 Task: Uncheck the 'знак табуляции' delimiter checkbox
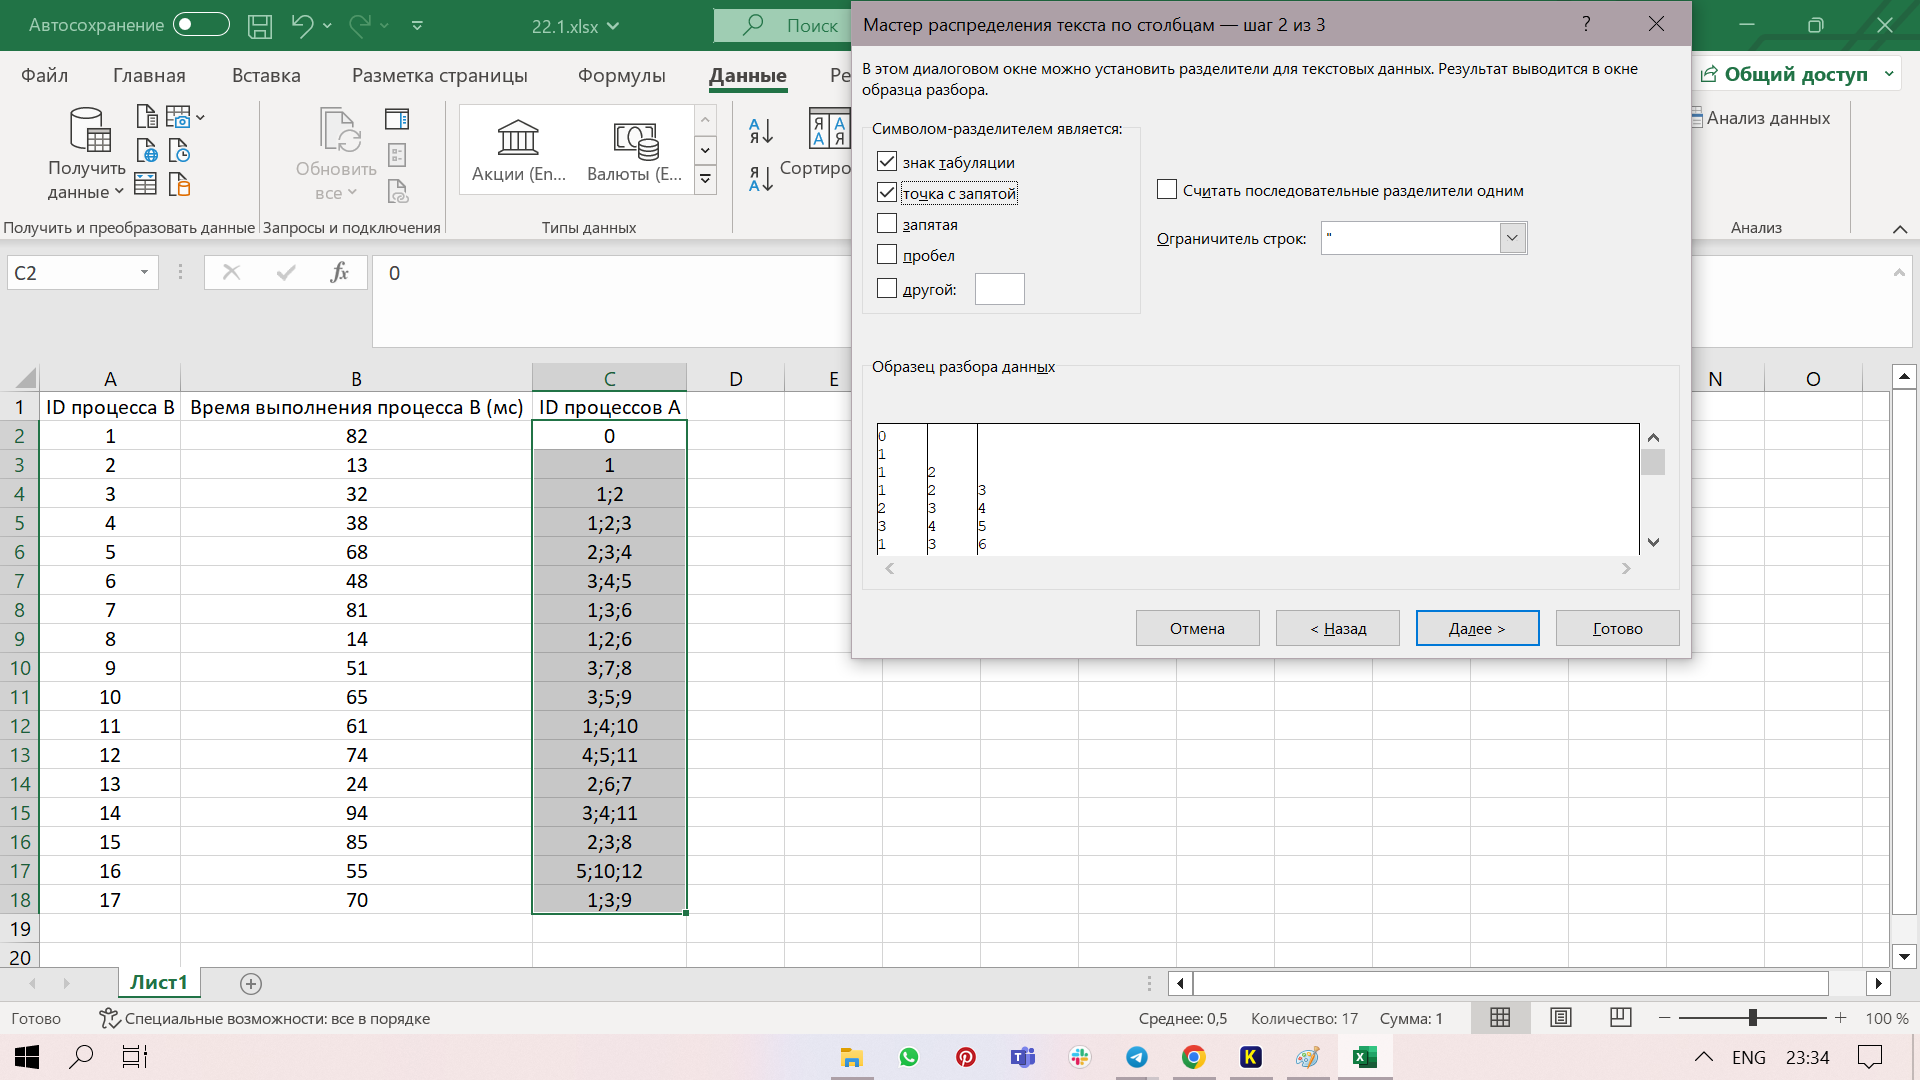[x=887, y=162]
